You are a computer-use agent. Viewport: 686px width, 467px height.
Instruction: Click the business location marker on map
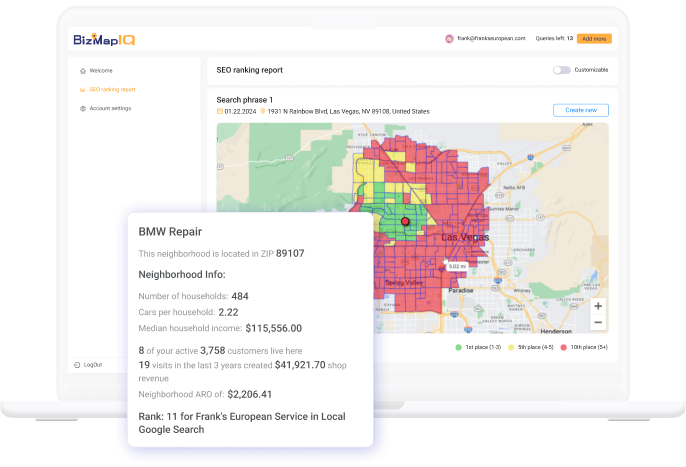click(405, 220)
